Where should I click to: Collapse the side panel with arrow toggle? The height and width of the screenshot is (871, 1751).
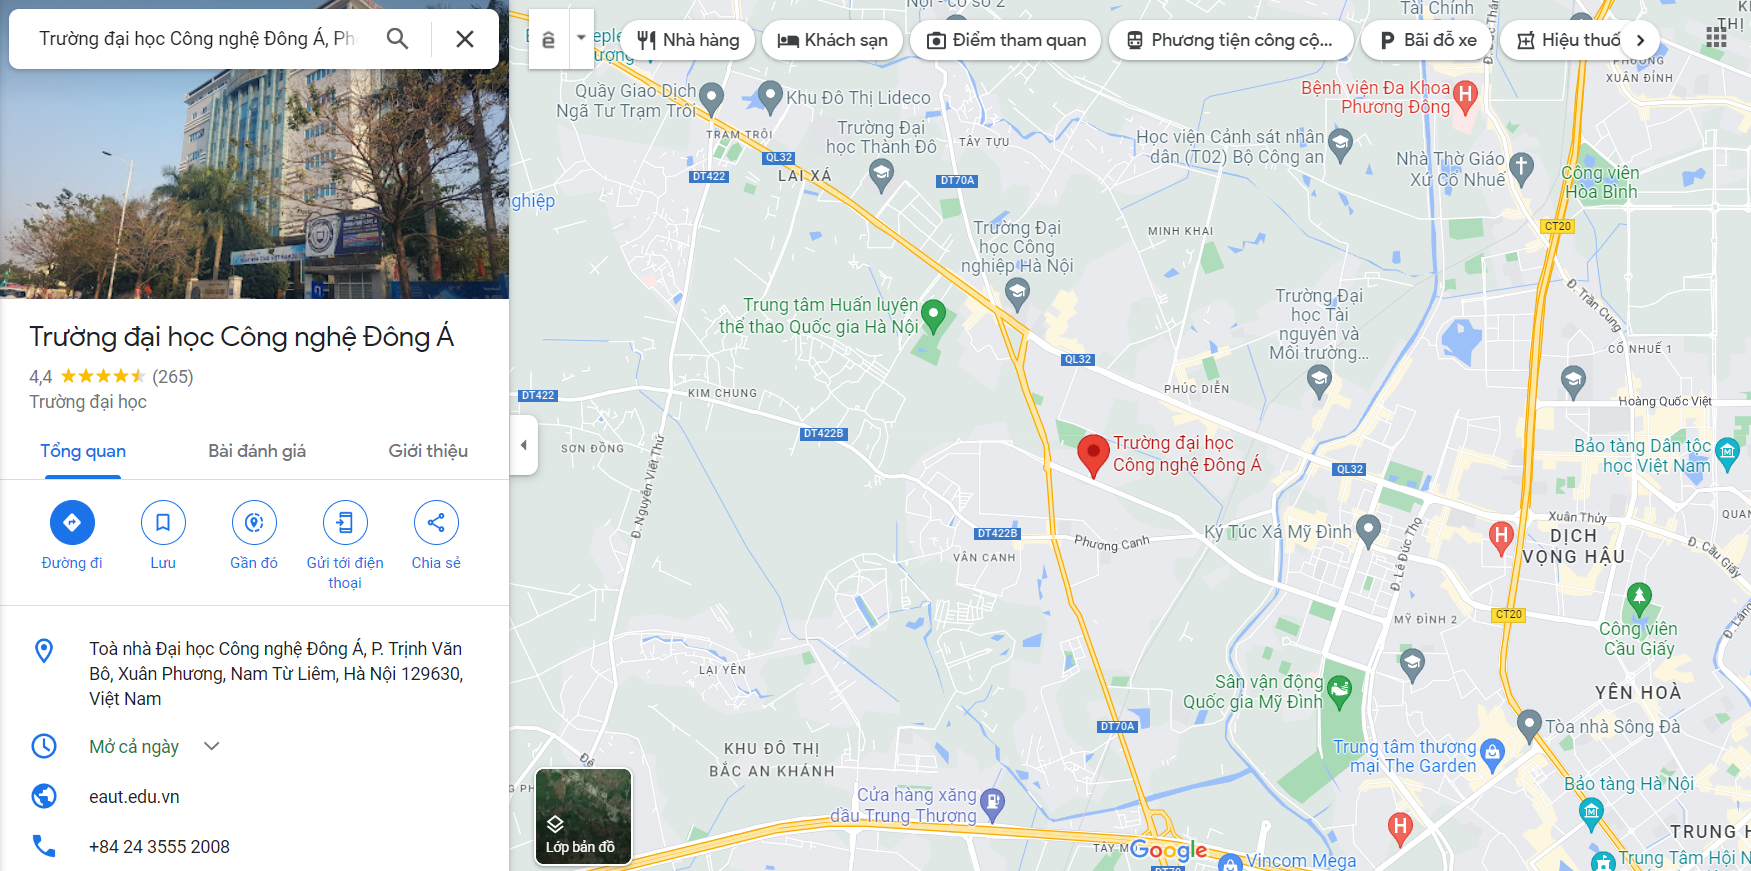[523, 445]
